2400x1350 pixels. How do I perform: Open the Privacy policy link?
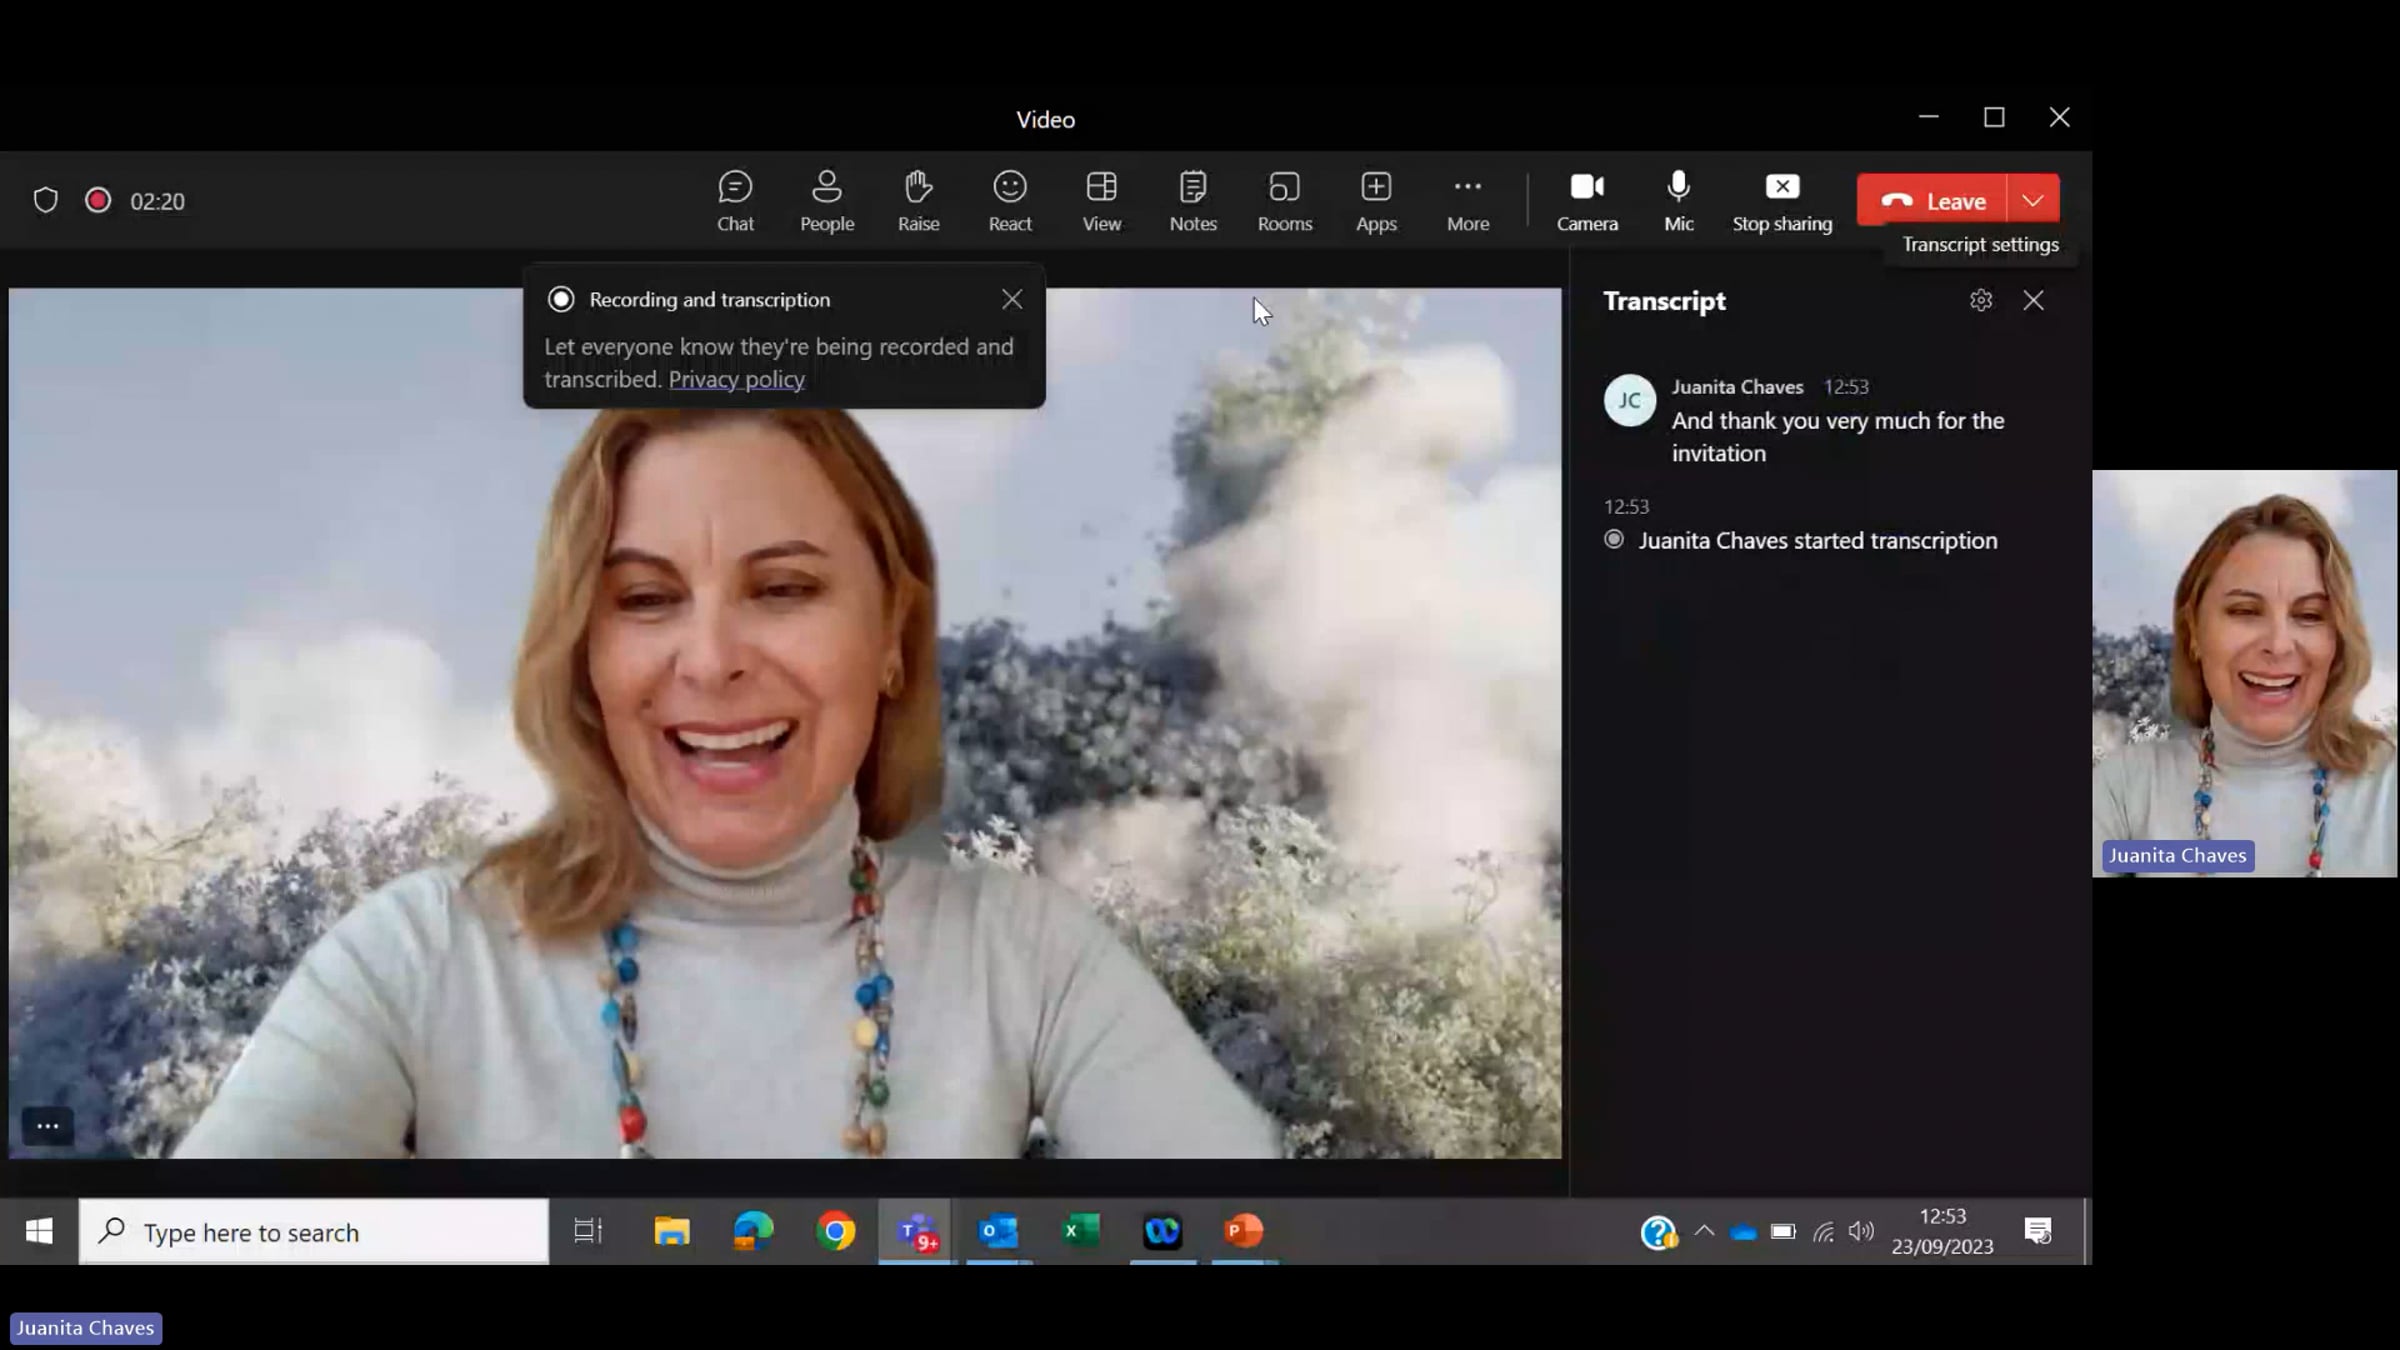(736, 379)
